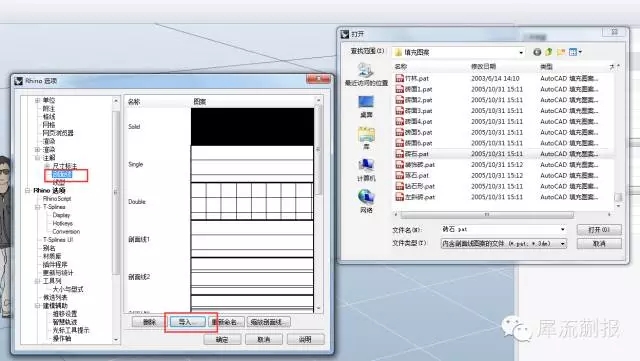Expand the T-Splines tree node

click(37, 207)
